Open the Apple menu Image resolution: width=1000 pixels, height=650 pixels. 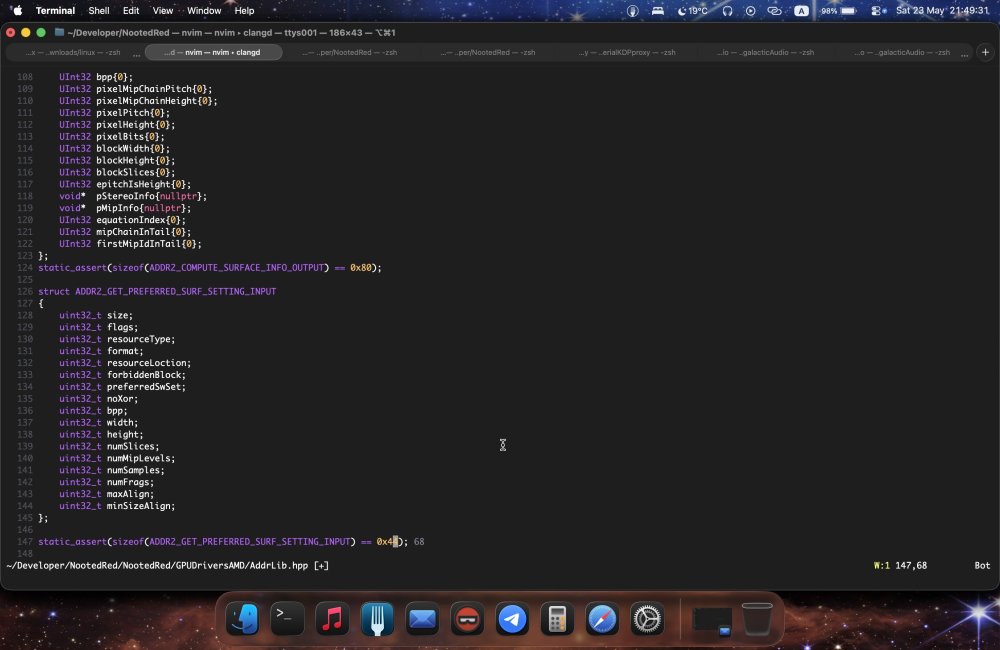(18, 10)
